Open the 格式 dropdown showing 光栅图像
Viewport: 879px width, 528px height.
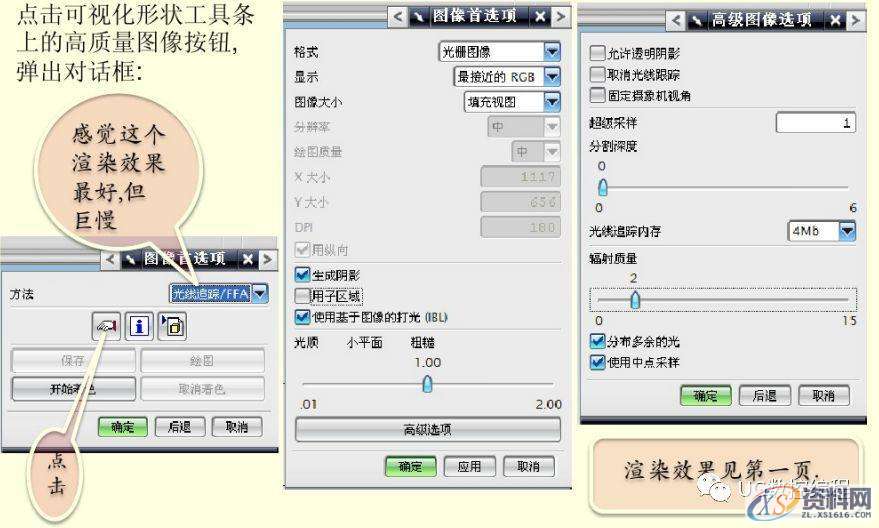[499, 52]
